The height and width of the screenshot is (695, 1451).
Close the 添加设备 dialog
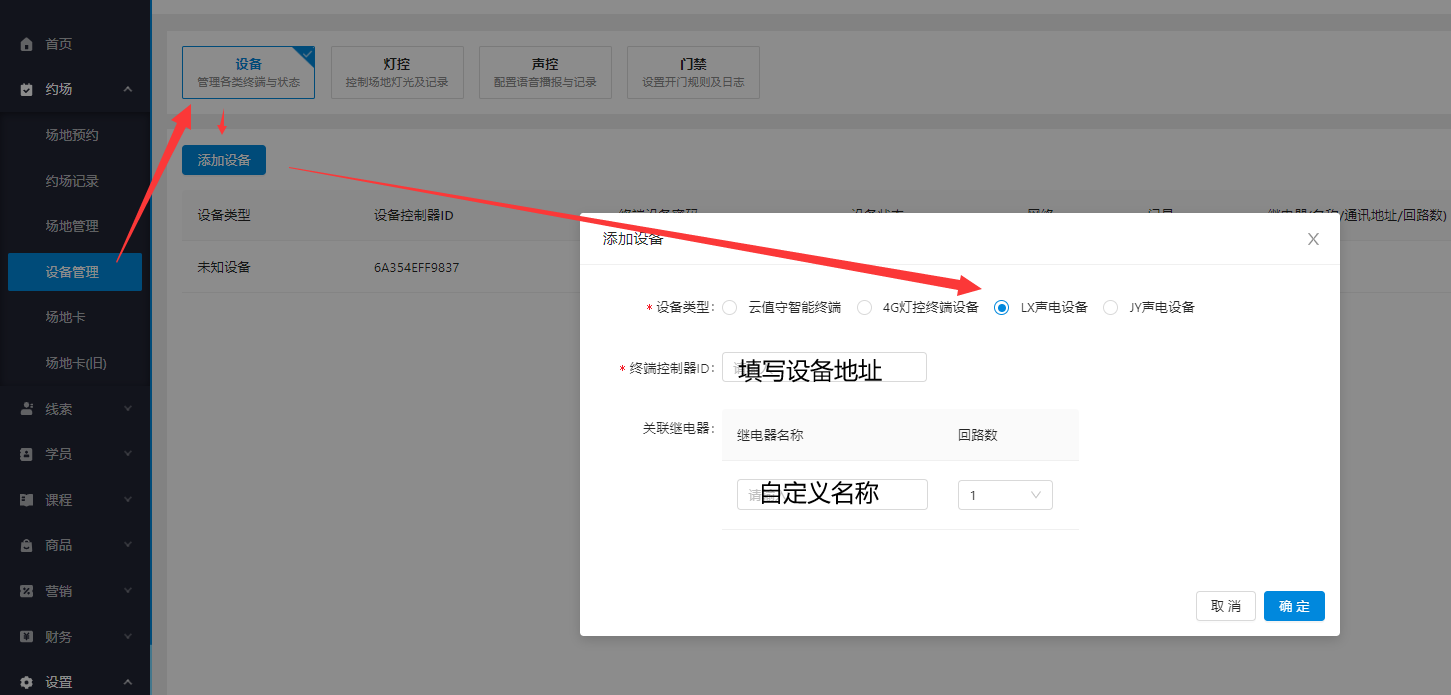(1313, 239)
